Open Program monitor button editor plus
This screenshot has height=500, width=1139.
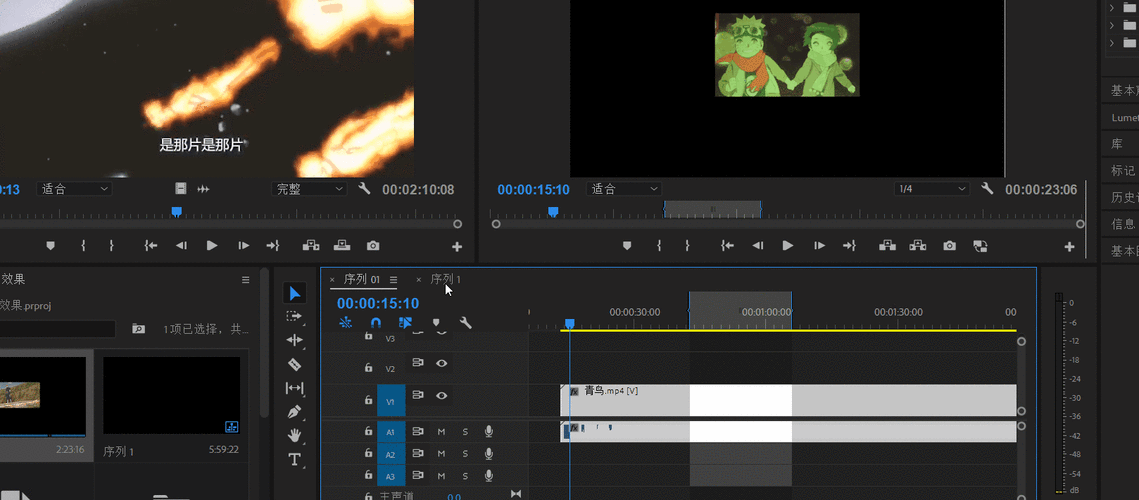[1069, 247]
